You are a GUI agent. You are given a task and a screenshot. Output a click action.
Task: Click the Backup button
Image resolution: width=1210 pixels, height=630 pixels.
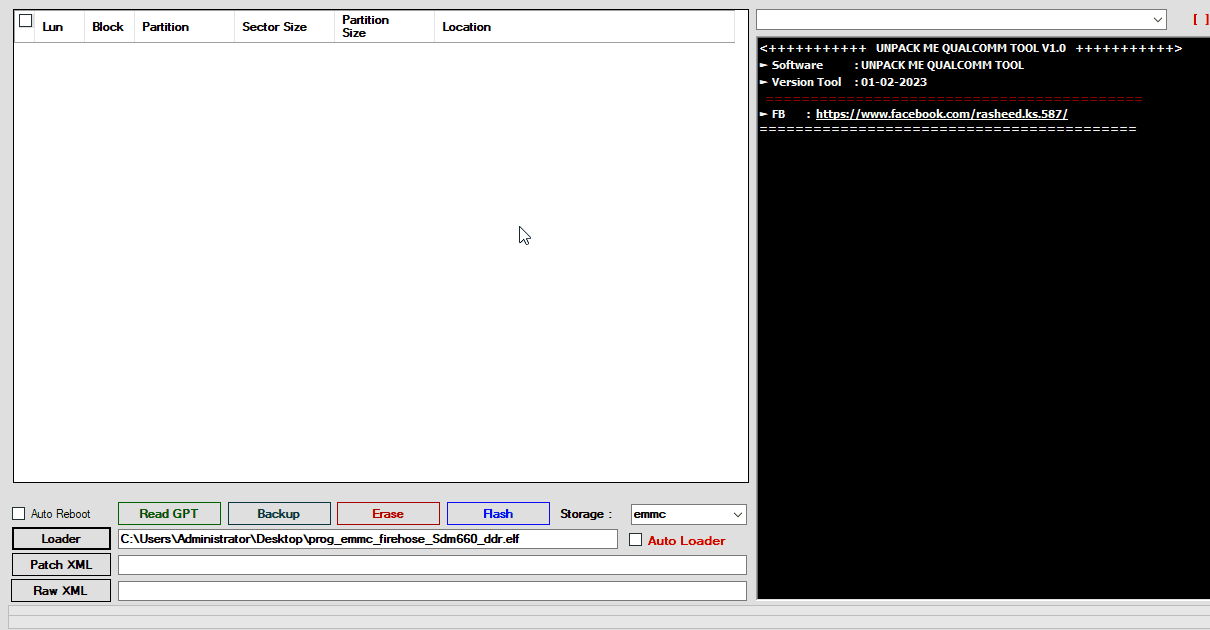coord(279,514)
